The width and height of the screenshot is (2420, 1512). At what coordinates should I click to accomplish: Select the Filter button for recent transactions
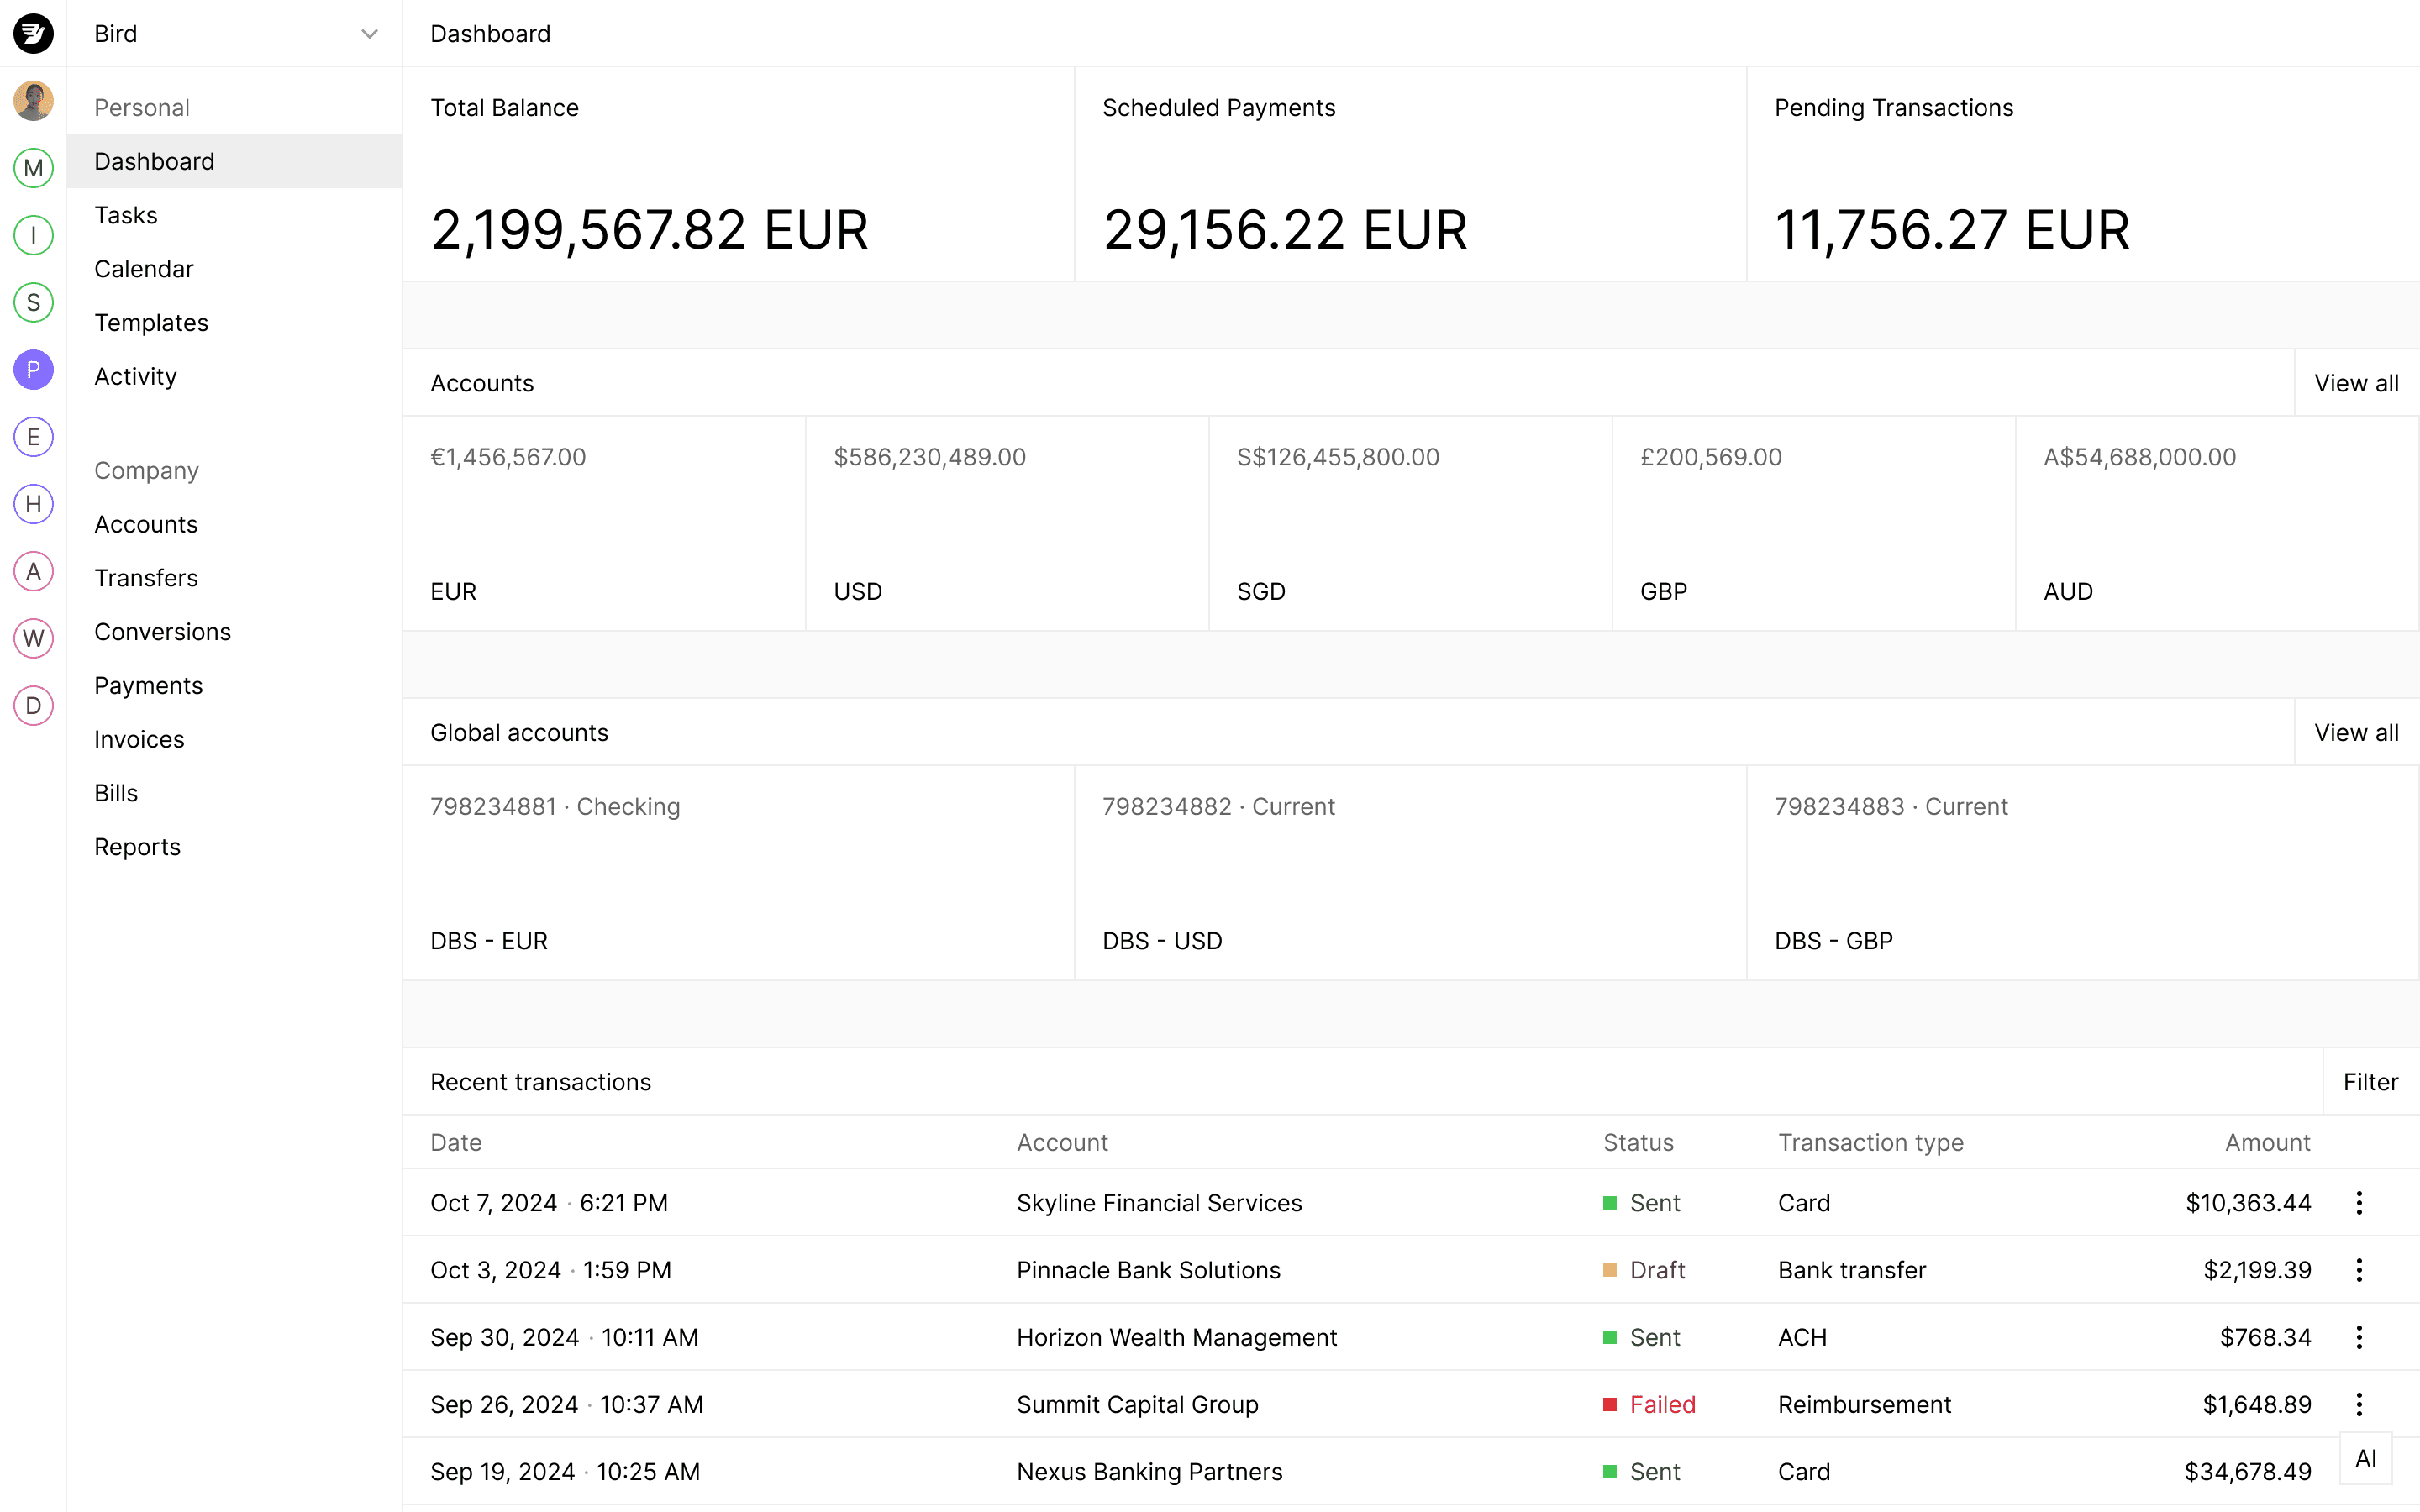(x=2371, y=1082)
